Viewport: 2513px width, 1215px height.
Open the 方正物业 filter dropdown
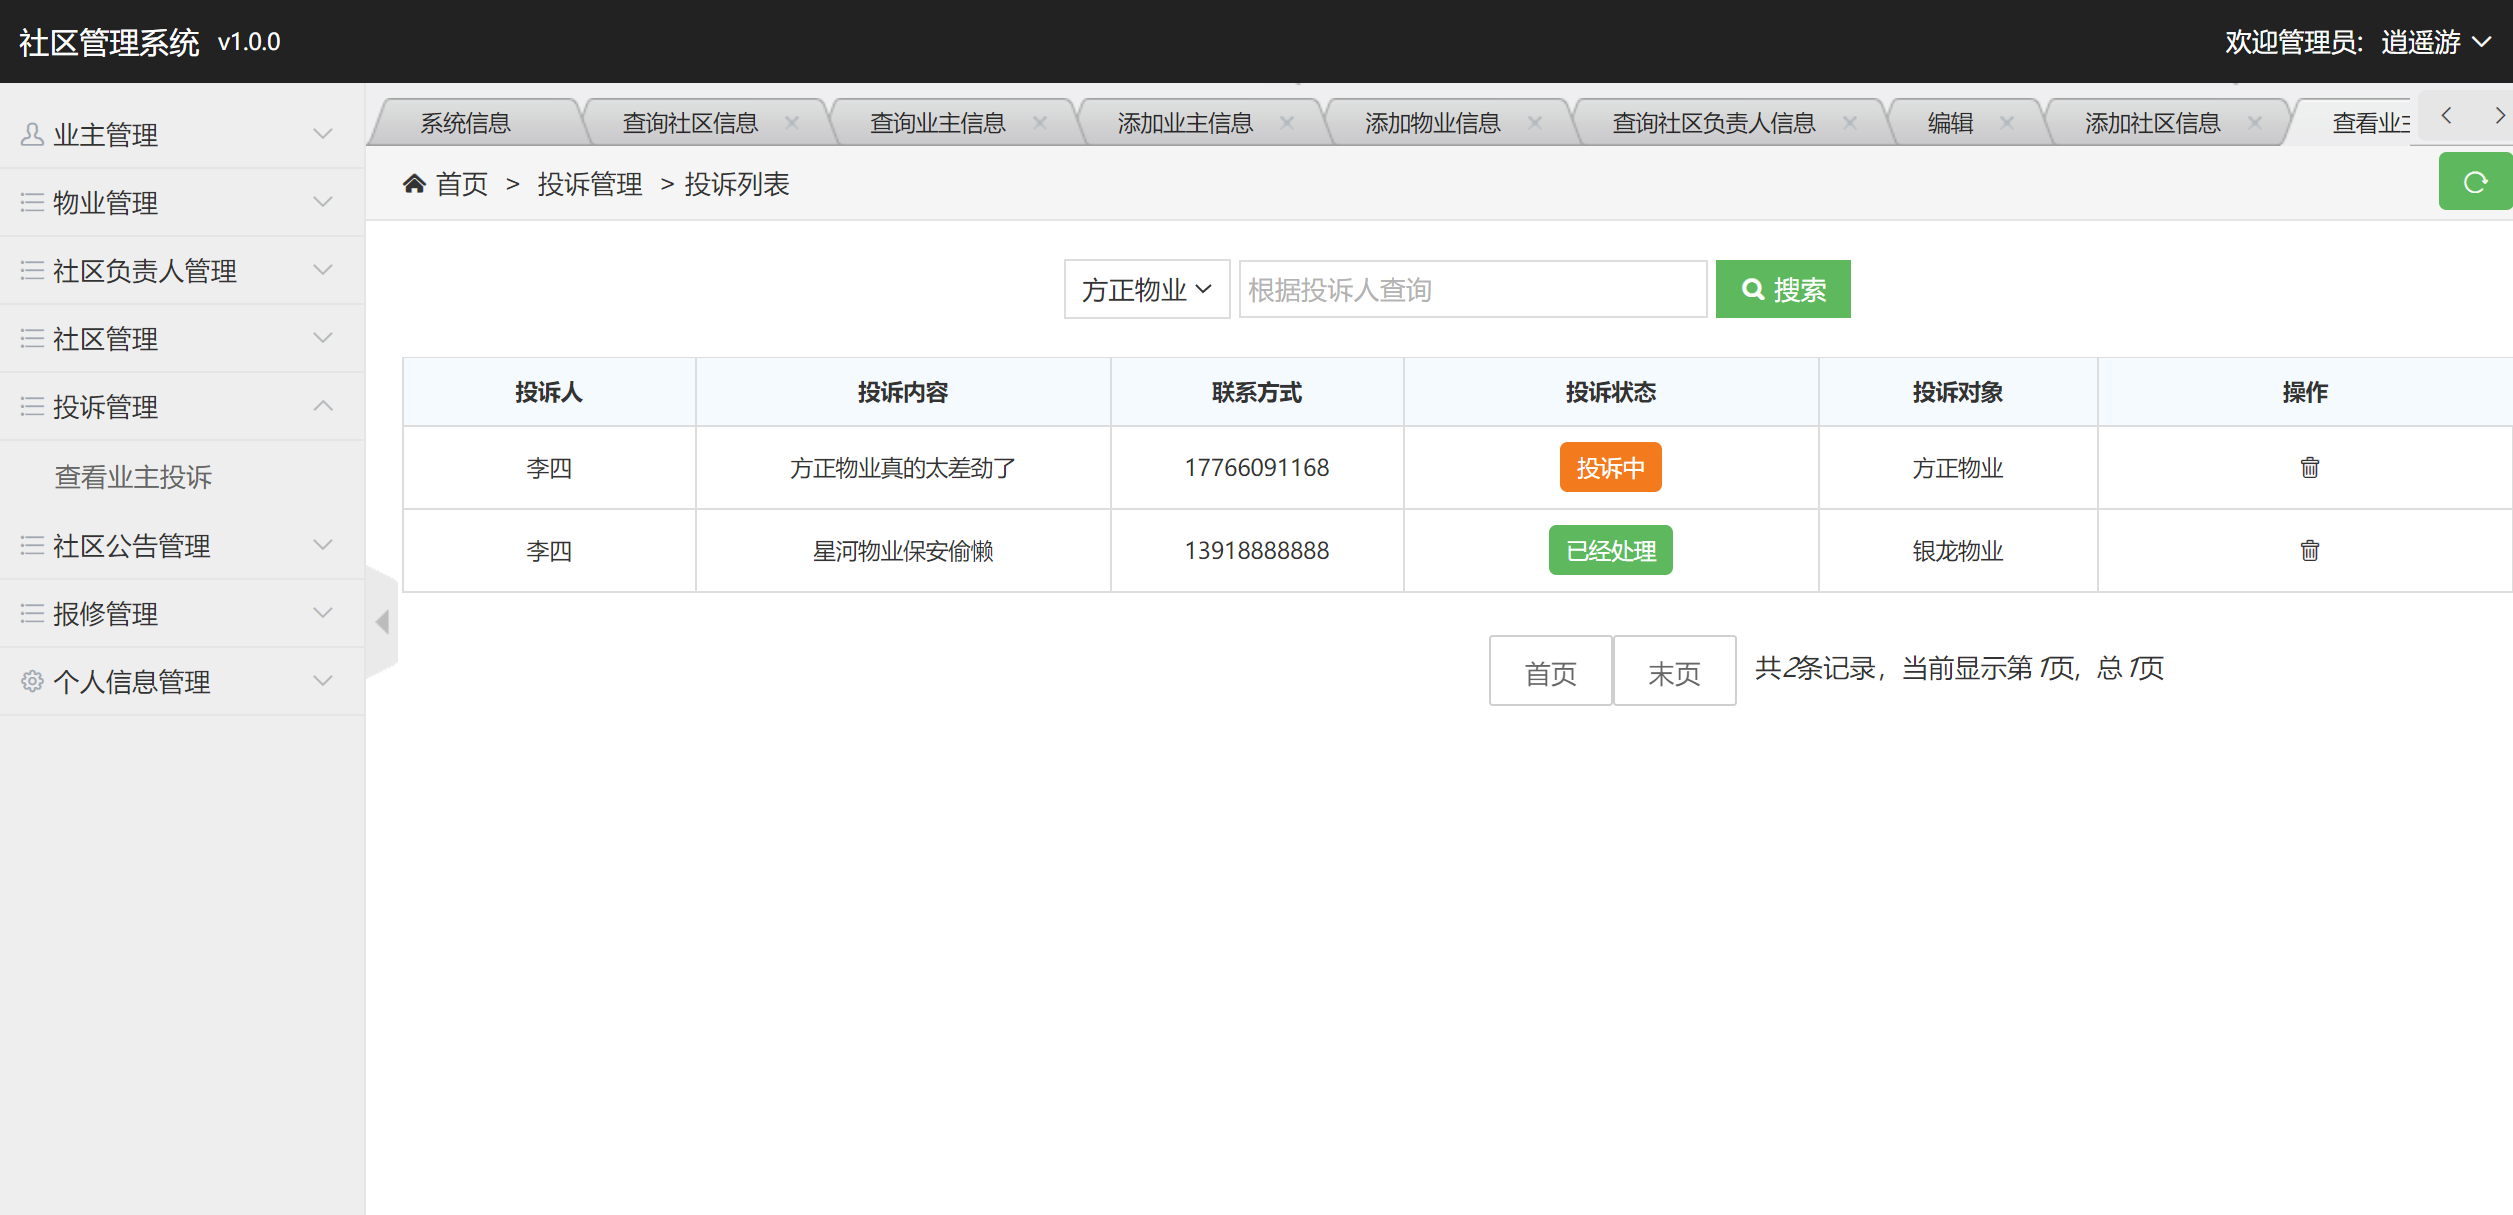coord(1146,289)
